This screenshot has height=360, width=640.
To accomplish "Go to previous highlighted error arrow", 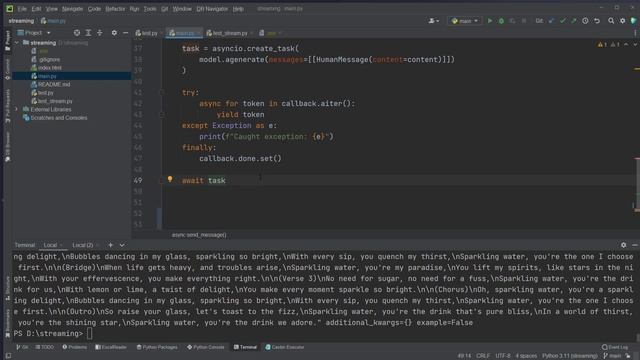I will (x=626, y=44).
